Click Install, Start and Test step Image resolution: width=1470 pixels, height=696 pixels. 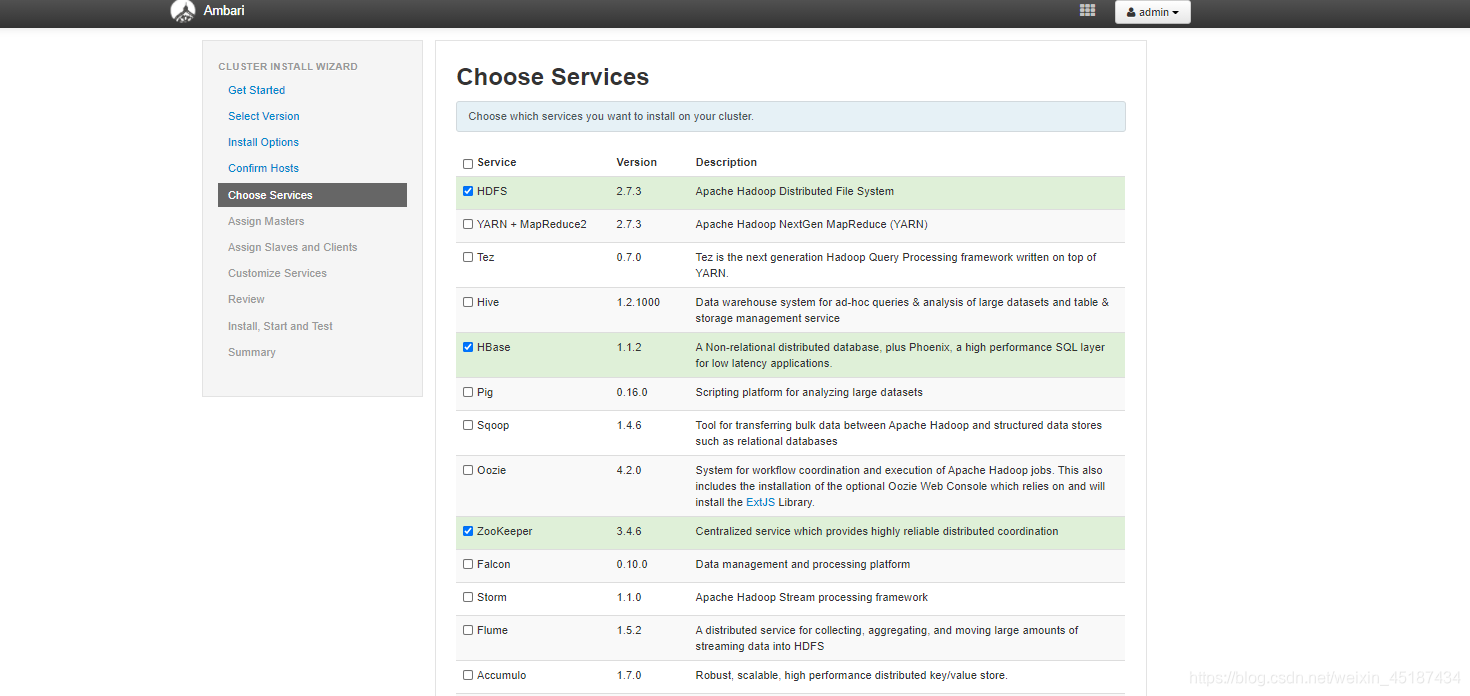[x=280, y=326]
